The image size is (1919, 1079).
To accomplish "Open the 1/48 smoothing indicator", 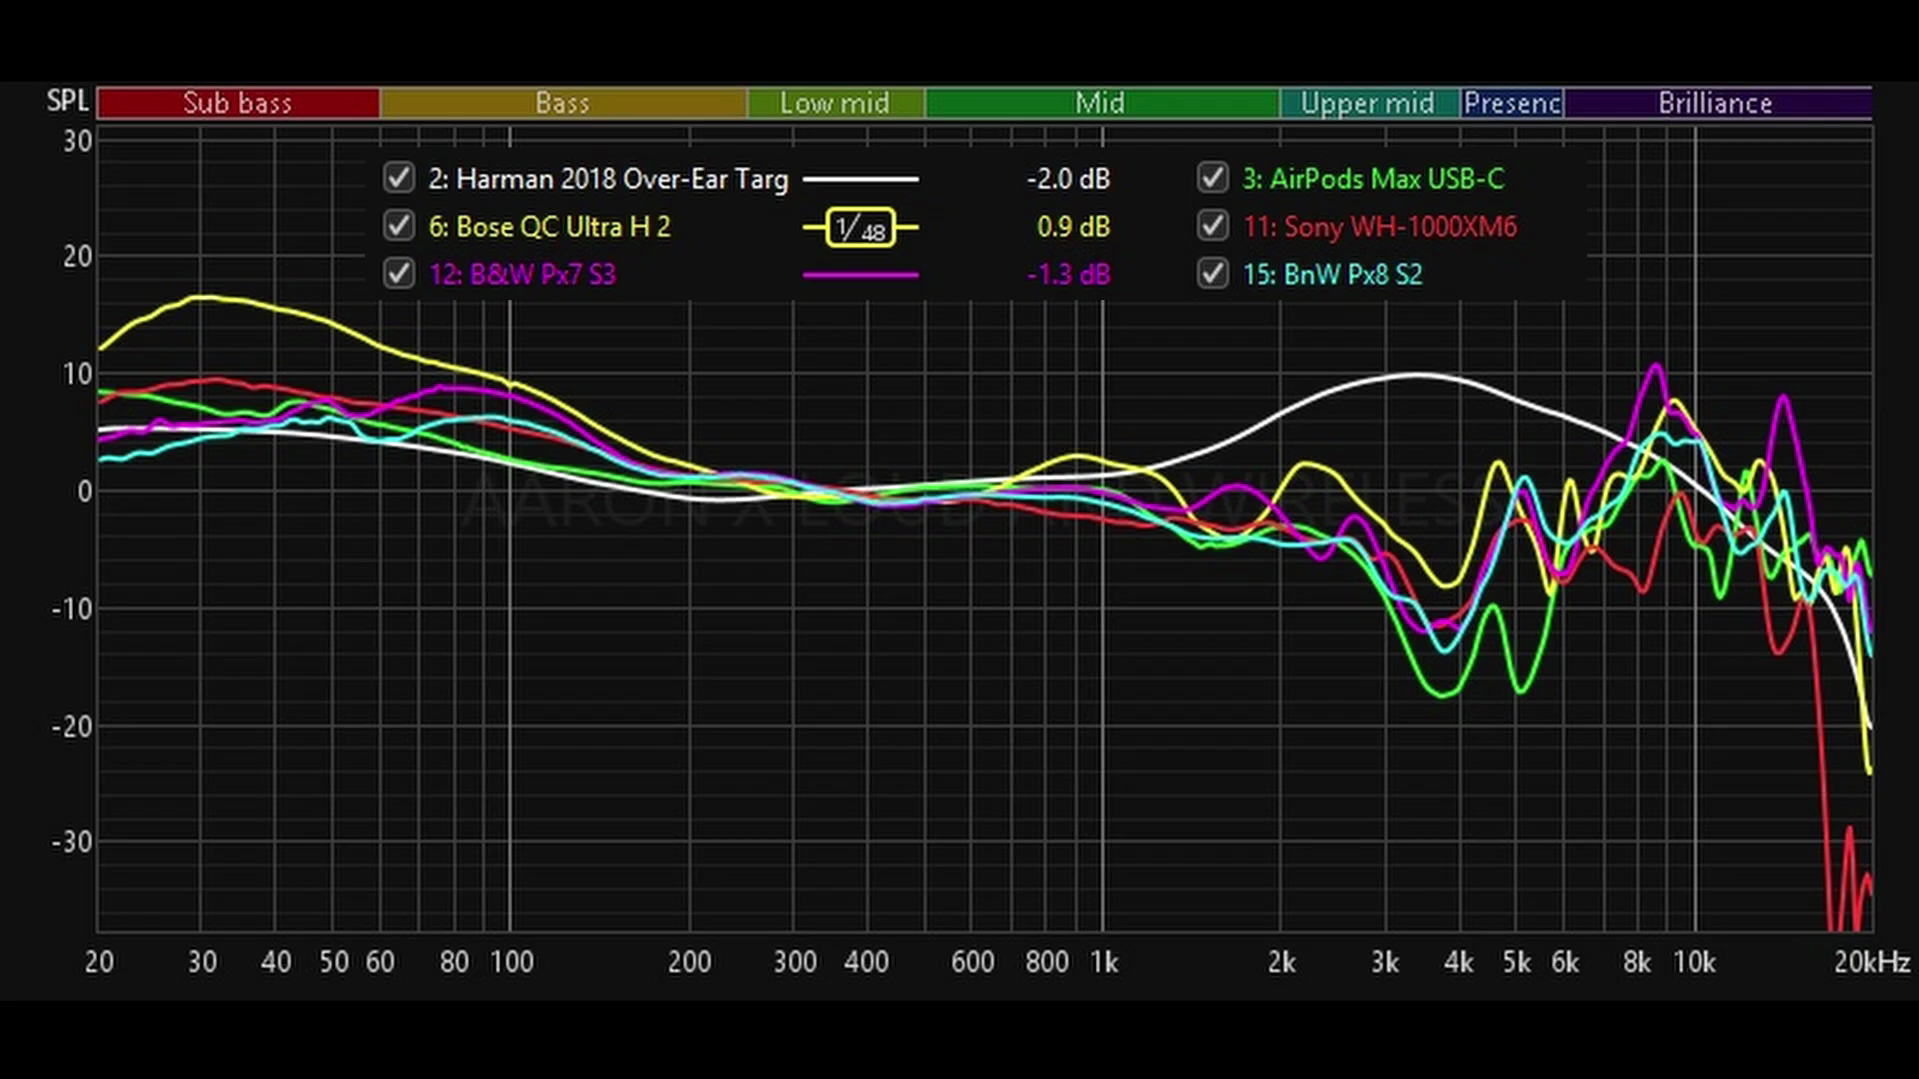I will pyautogui.click(x=860, y=228).
